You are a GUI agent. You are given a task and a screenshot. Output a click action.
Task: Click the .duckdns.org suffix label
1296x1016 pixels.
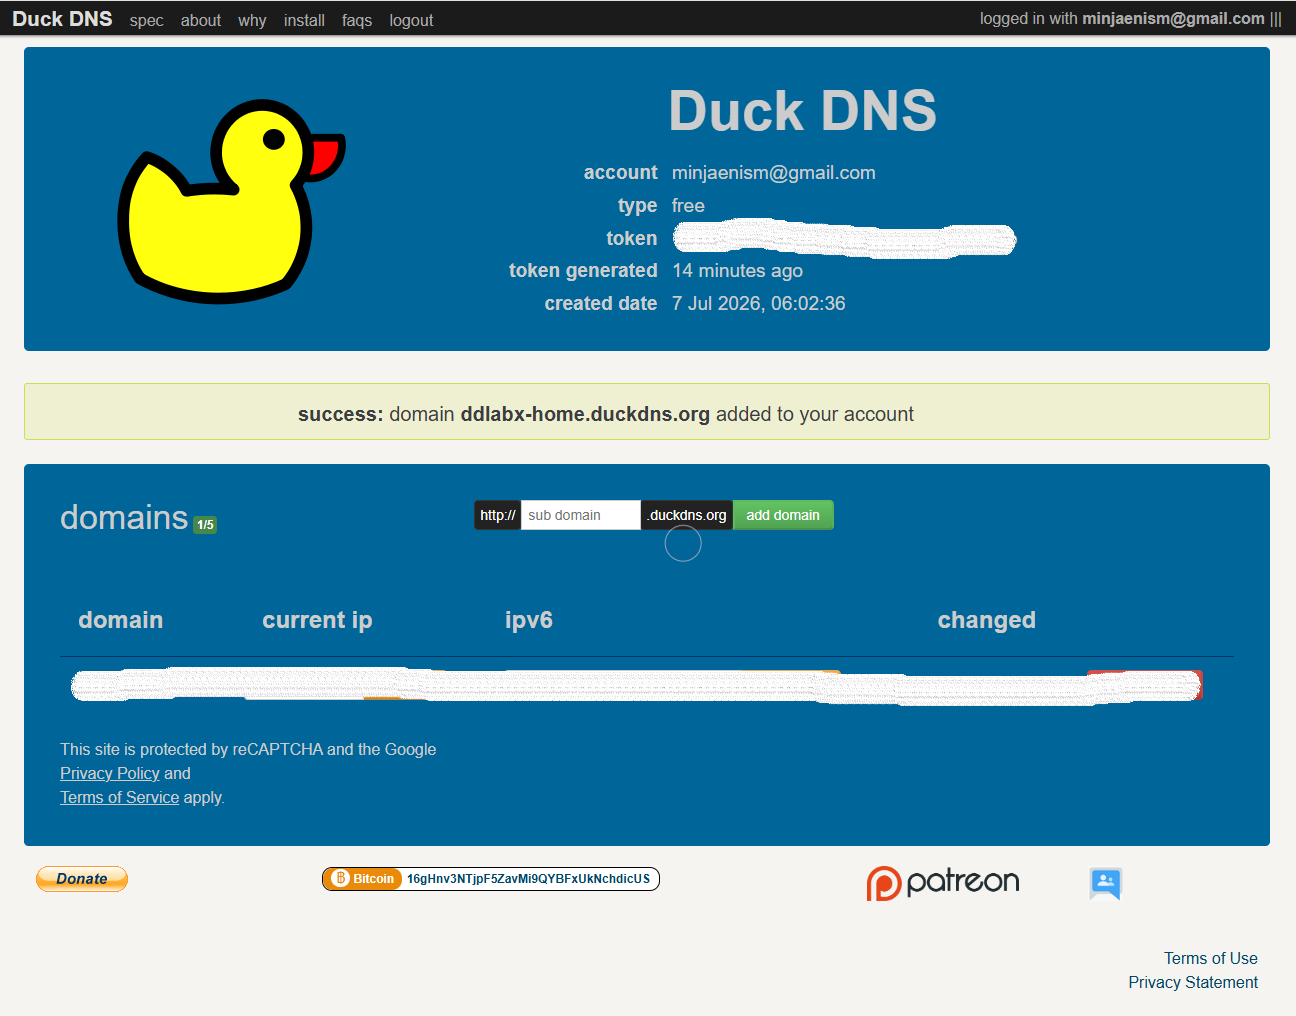click(x=687, y=515)
